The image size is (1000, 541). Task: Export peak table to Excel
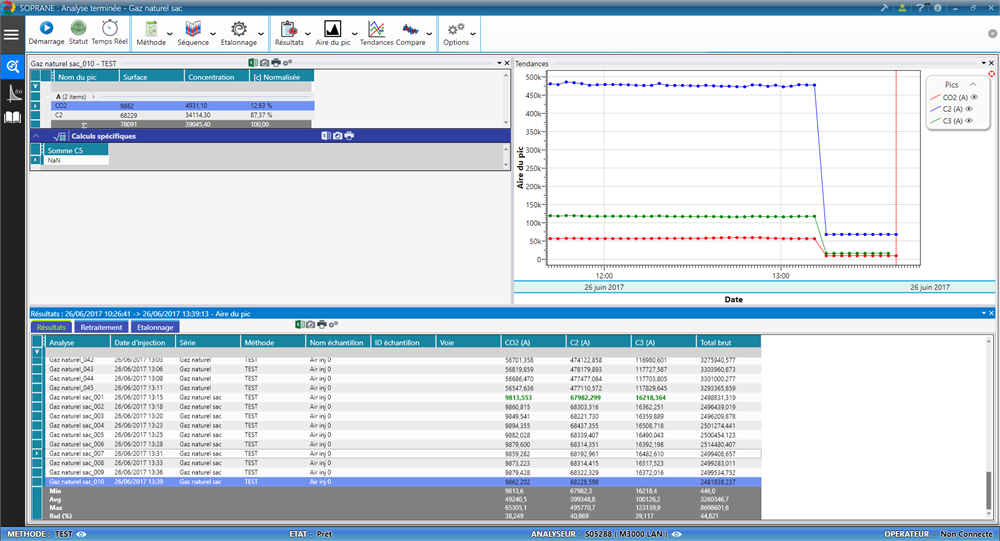click(x=253, y=63)
